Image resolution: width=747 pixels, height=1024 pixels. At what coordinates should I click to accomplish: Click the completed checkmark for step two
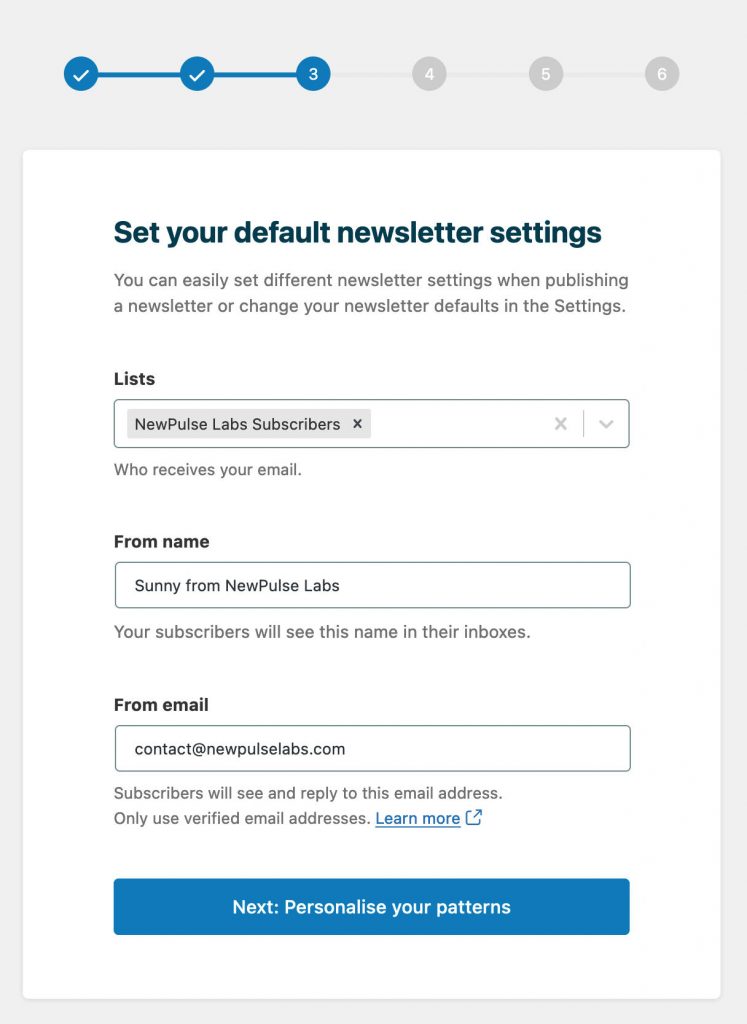click(x=197, y=74)
